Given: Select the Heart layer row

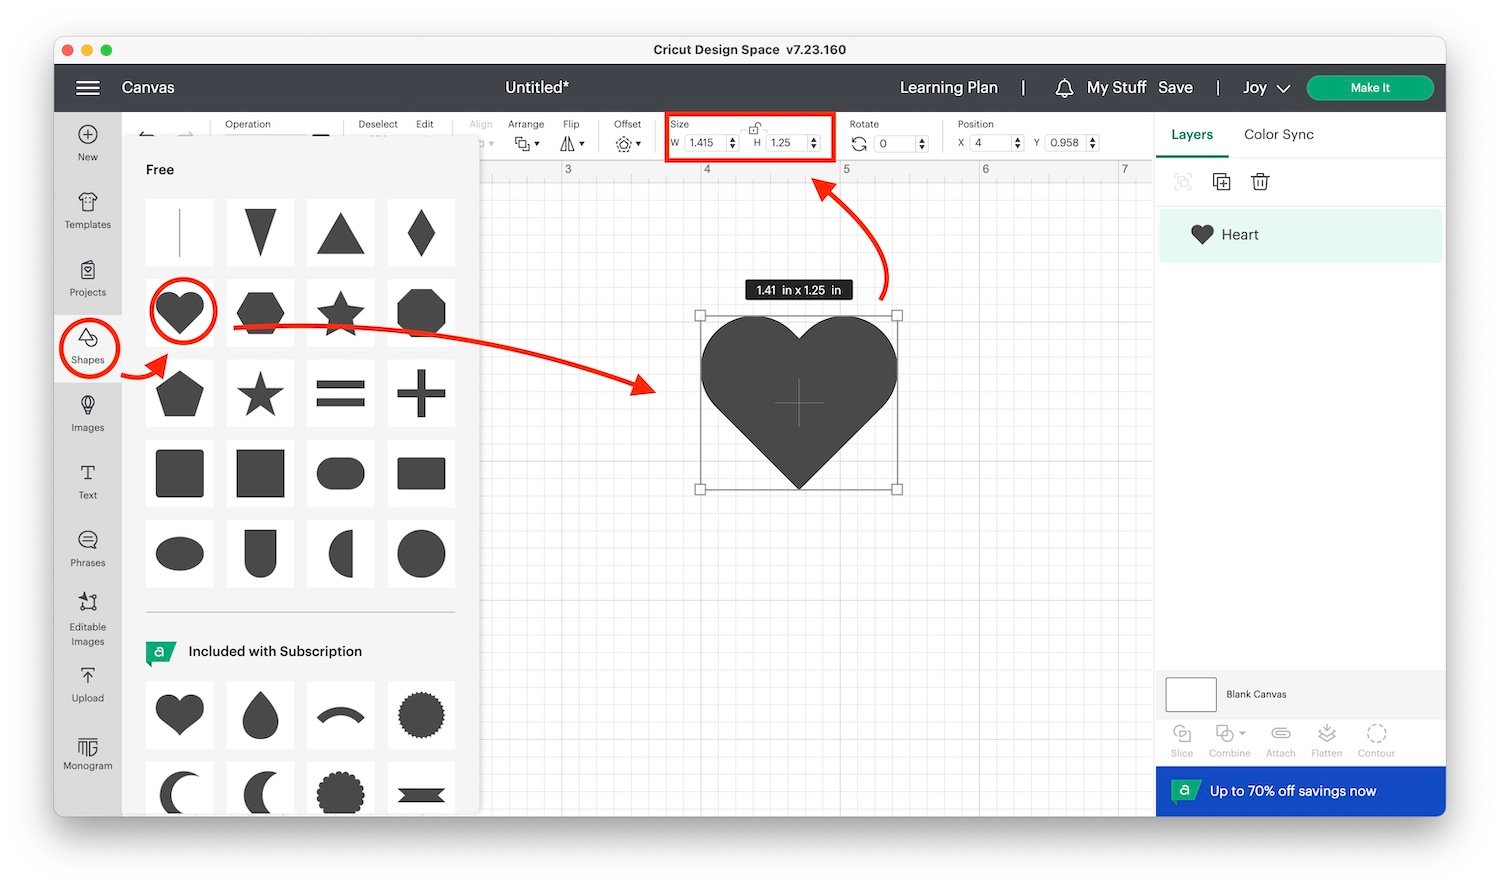Looking at the screenshot, I should (x=1300, y=235).
